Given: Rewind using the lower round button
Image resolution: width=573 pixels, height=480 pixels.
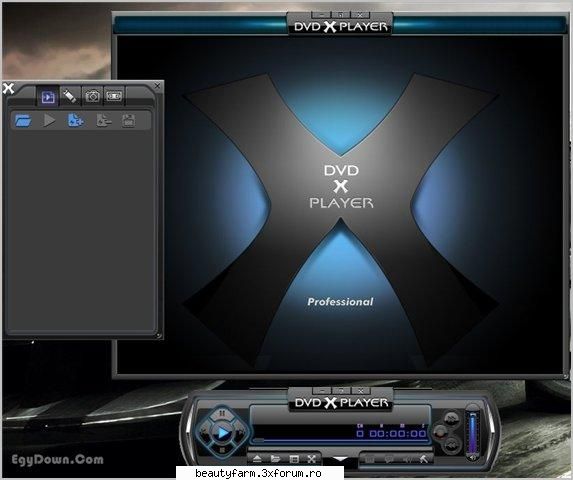Looking at the screenshot, I should [452, 445].
